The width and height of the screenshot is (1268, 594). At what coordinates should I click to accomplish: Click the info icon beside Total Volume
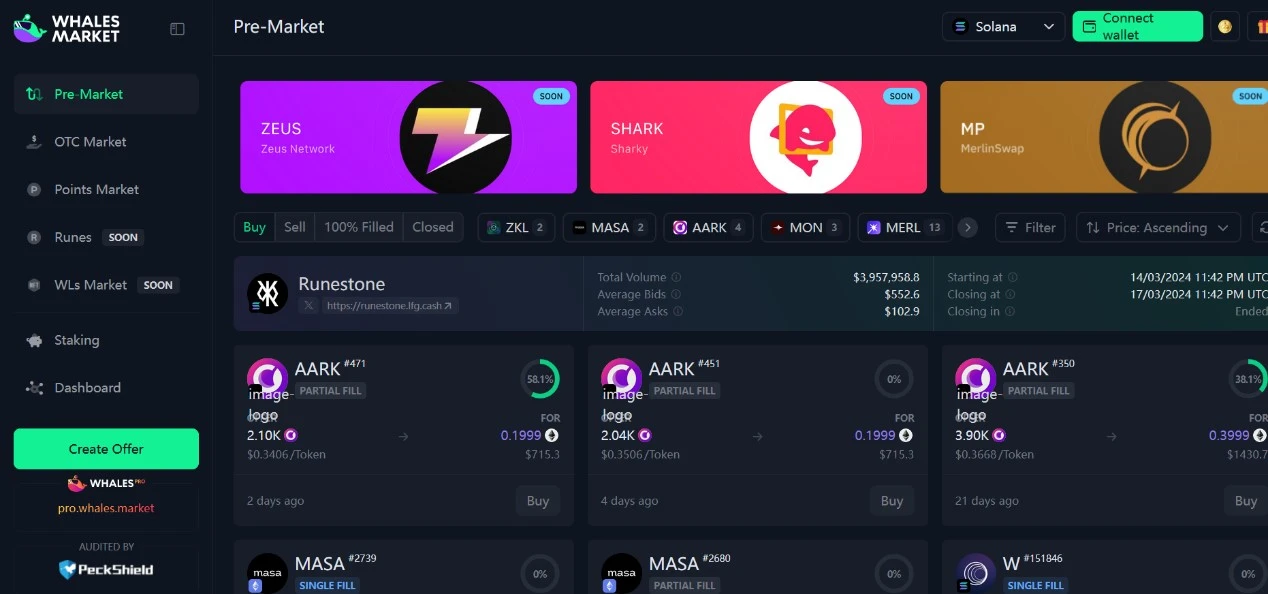tap(676, 277)
